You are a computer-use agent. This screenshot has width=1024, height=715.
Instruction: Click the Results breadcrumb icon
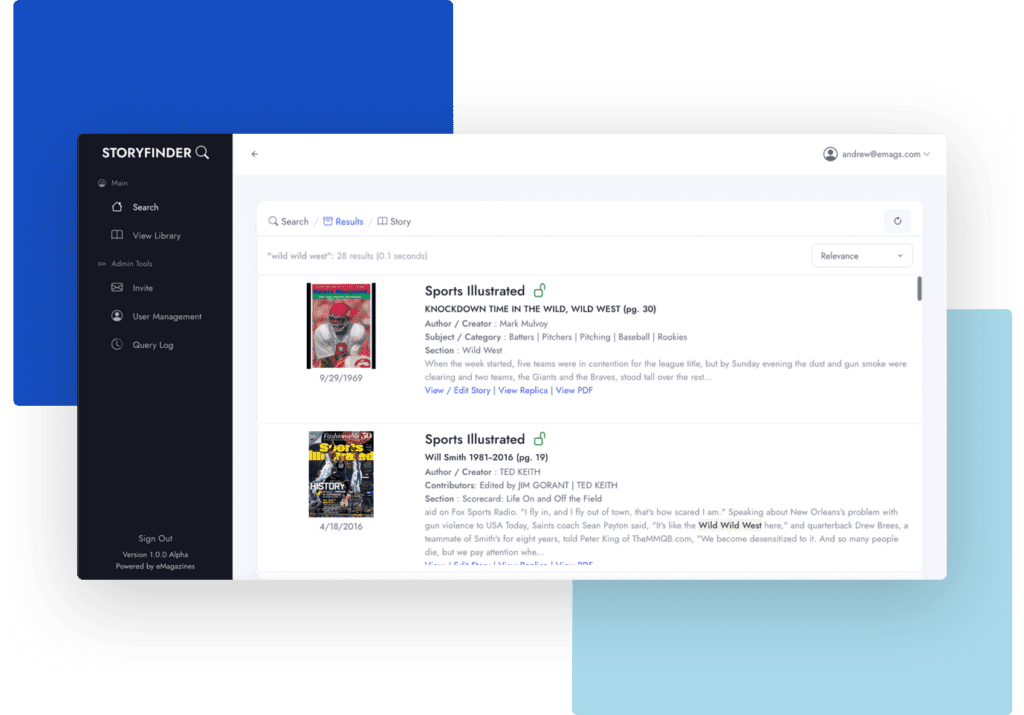(328, 221)
